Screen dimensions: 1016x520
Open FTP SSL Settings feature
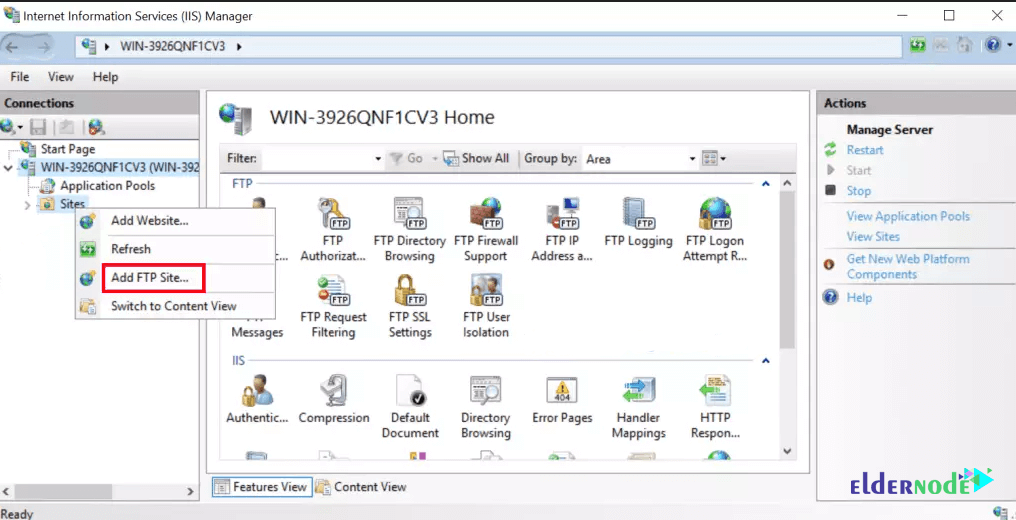(410, 306)
